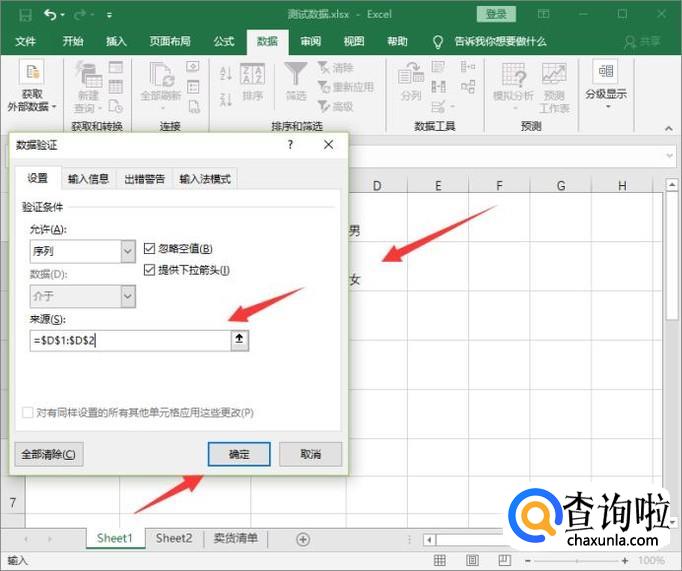Screen dimensions: 682x571
Task: Click the 清除 filter icon
Action: [x=324, y=67]
